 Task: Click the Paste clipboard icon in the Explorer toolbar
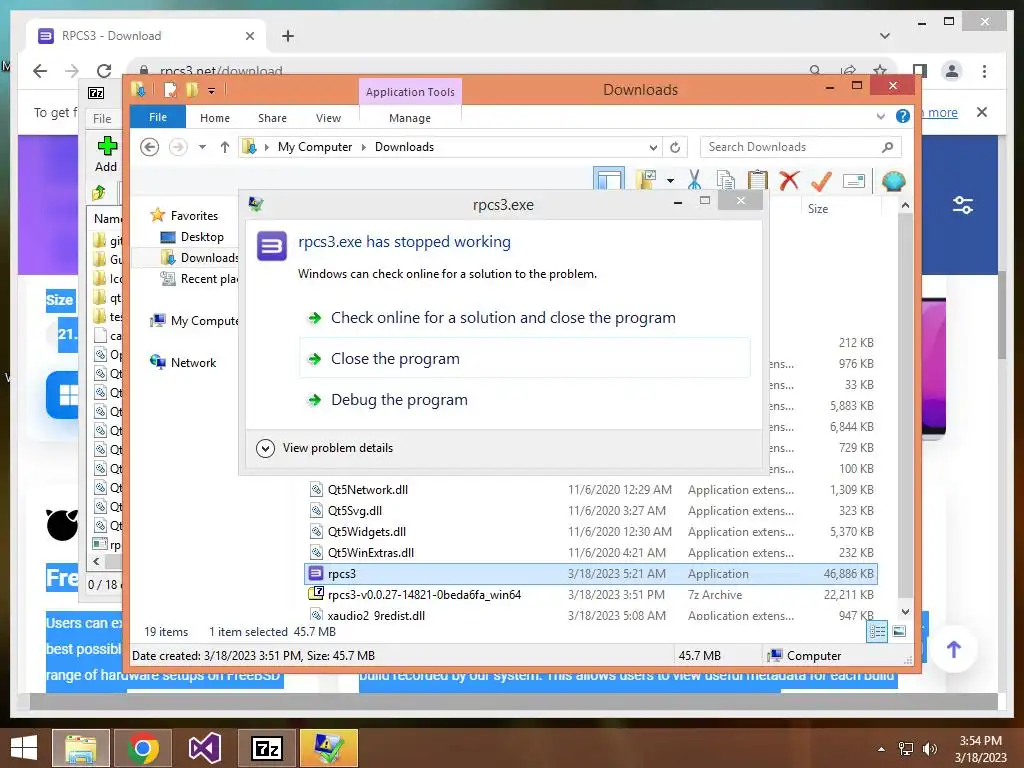click(758, 180)
